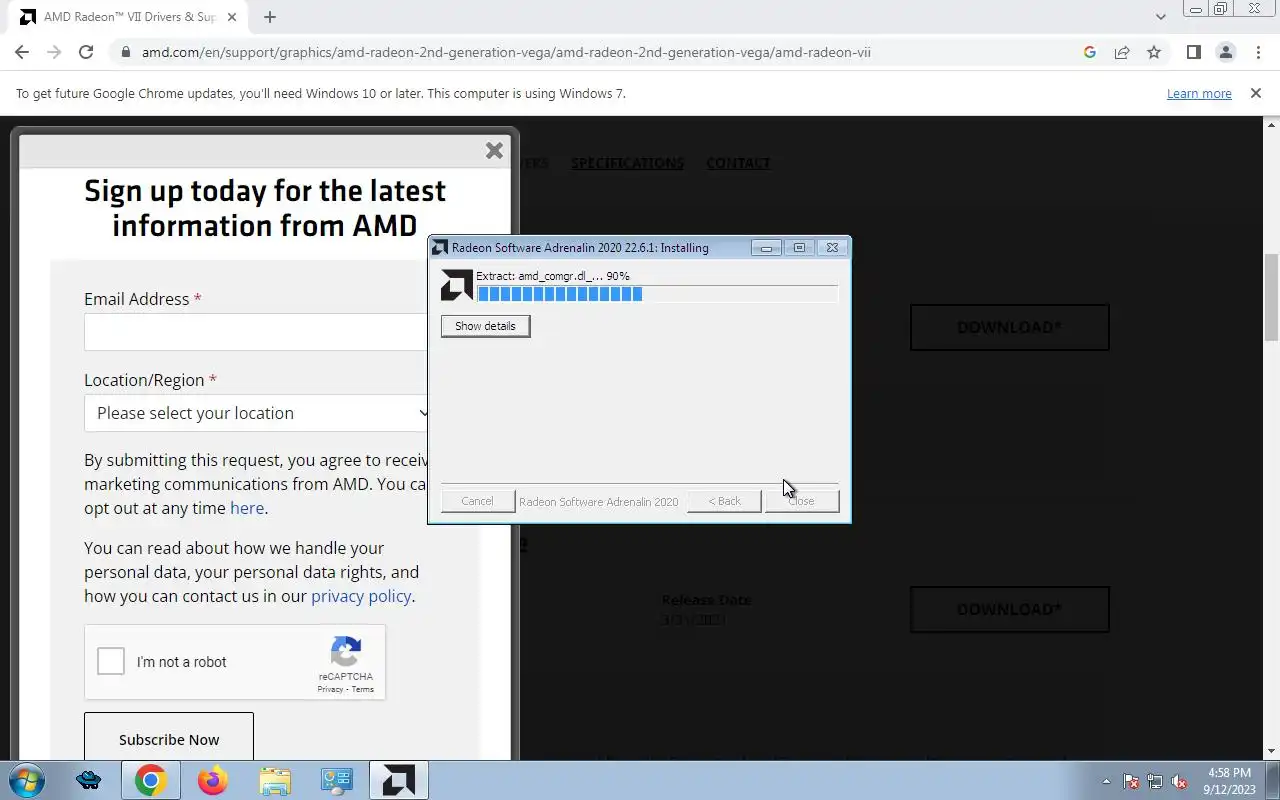Click the upper DOWNLOAD* button
Image resolution: width=1280 pixels, height=800 pixels.
click(1009, 327)
